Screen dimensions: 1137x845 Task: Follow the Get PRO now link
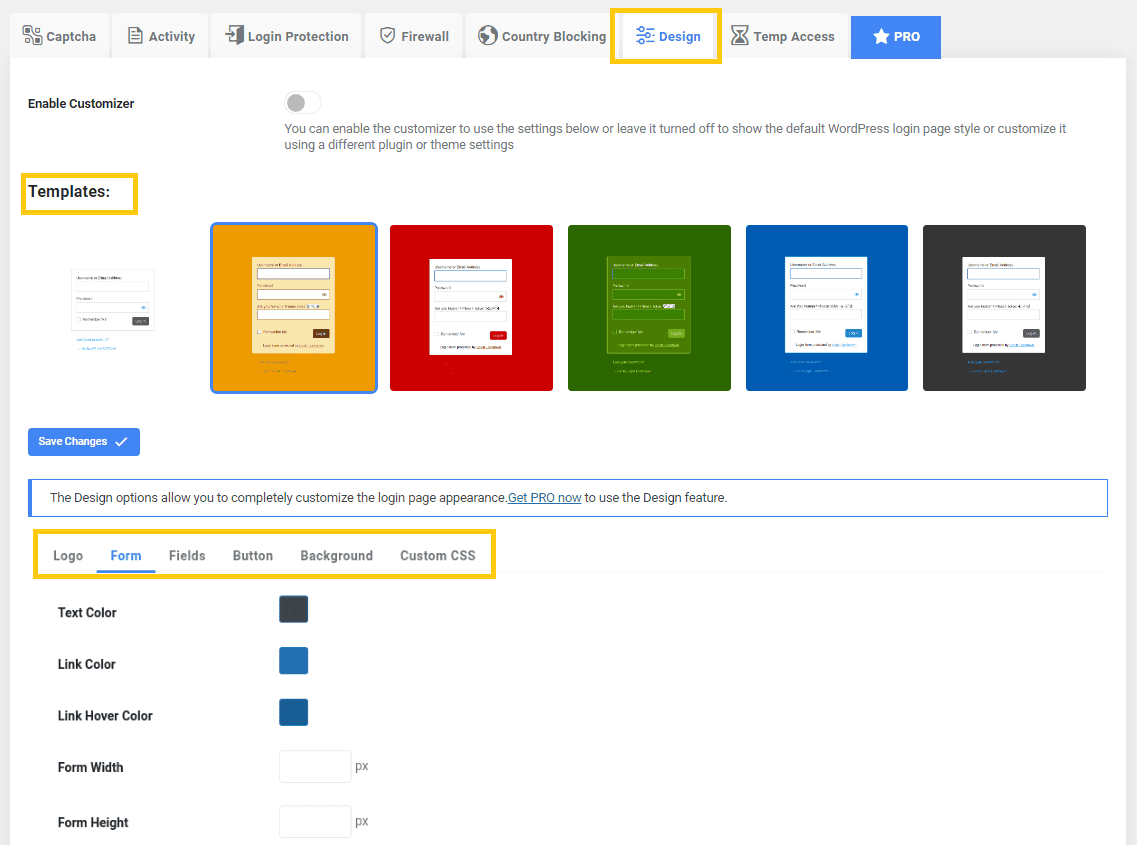coord(544,497)
